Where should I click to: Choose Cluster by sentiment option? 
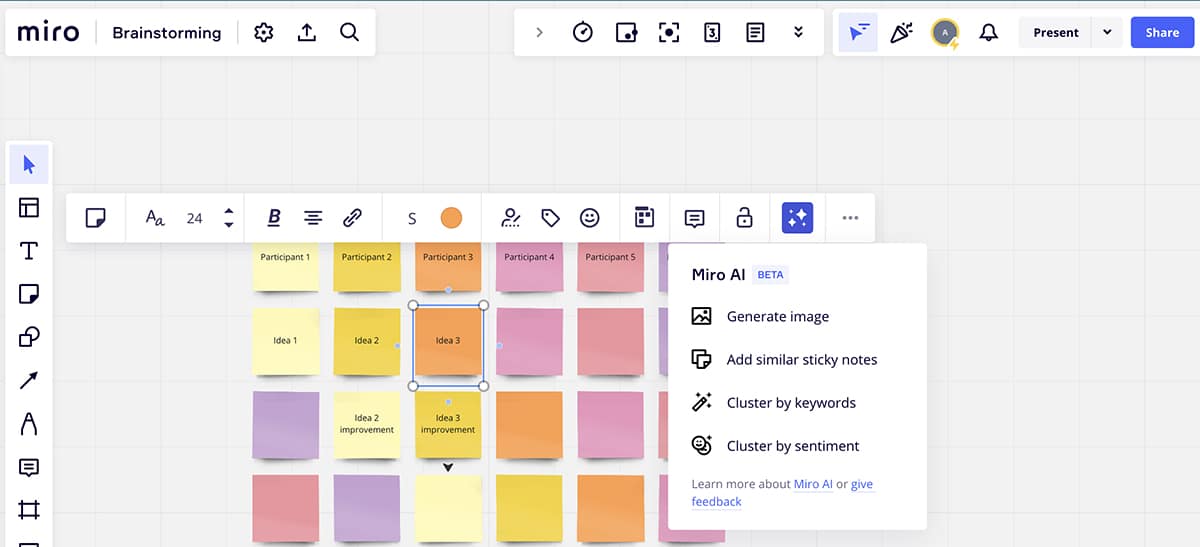click(x=792, y=446)
